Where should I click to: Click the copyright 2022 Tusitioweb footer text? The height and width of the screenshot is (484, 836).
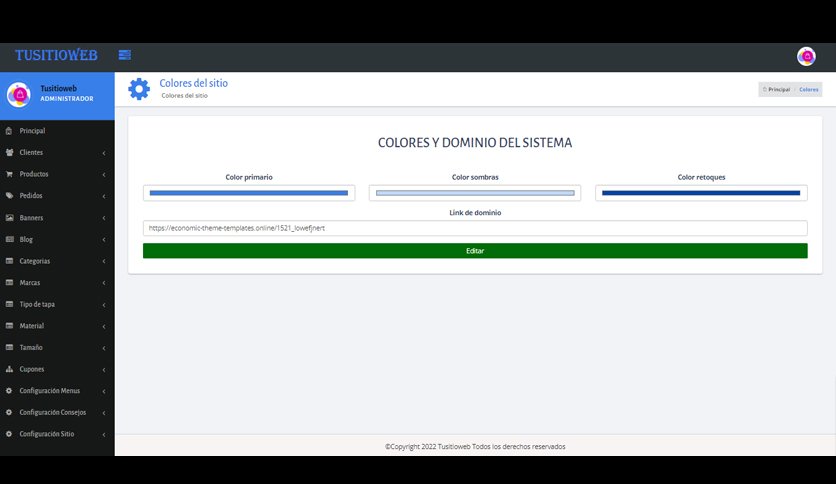click(475, 447)
